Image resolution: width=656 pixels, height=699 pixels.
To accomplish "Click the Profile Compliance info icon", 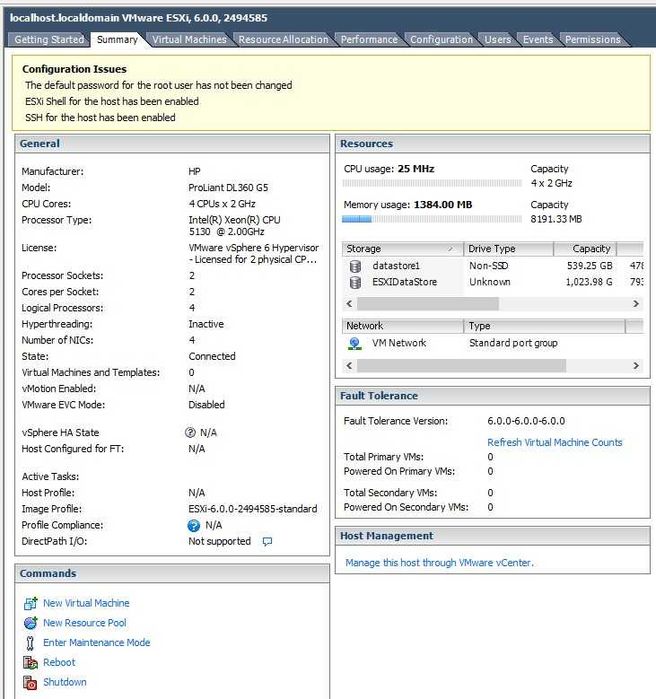I will pyautogui.click(x=193, y=526).
